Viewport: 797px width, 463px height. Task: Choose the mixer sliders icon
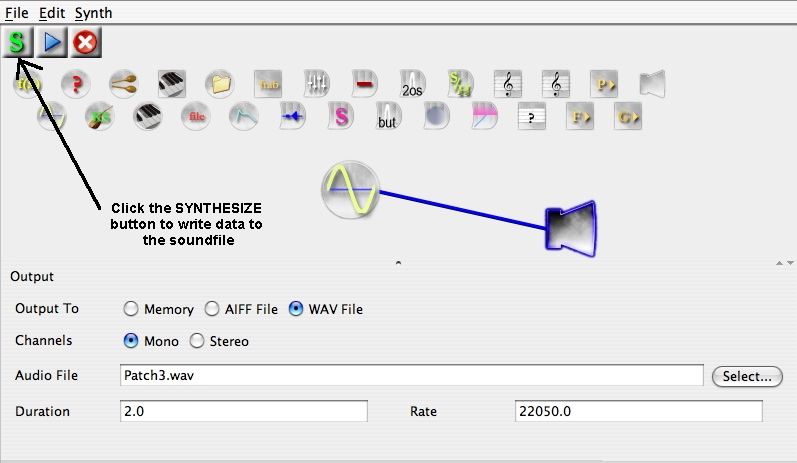316,84
